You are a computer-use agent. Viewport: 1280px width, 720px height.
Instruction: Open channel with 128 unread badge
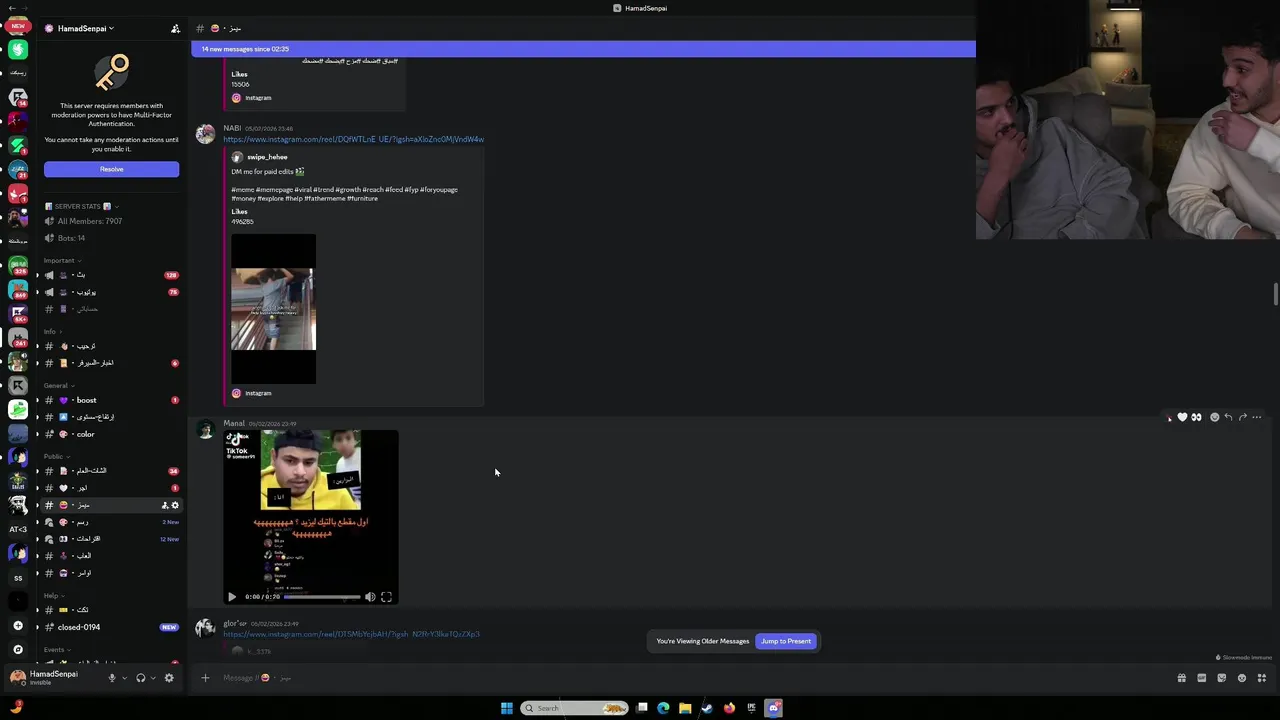point(110,275)
